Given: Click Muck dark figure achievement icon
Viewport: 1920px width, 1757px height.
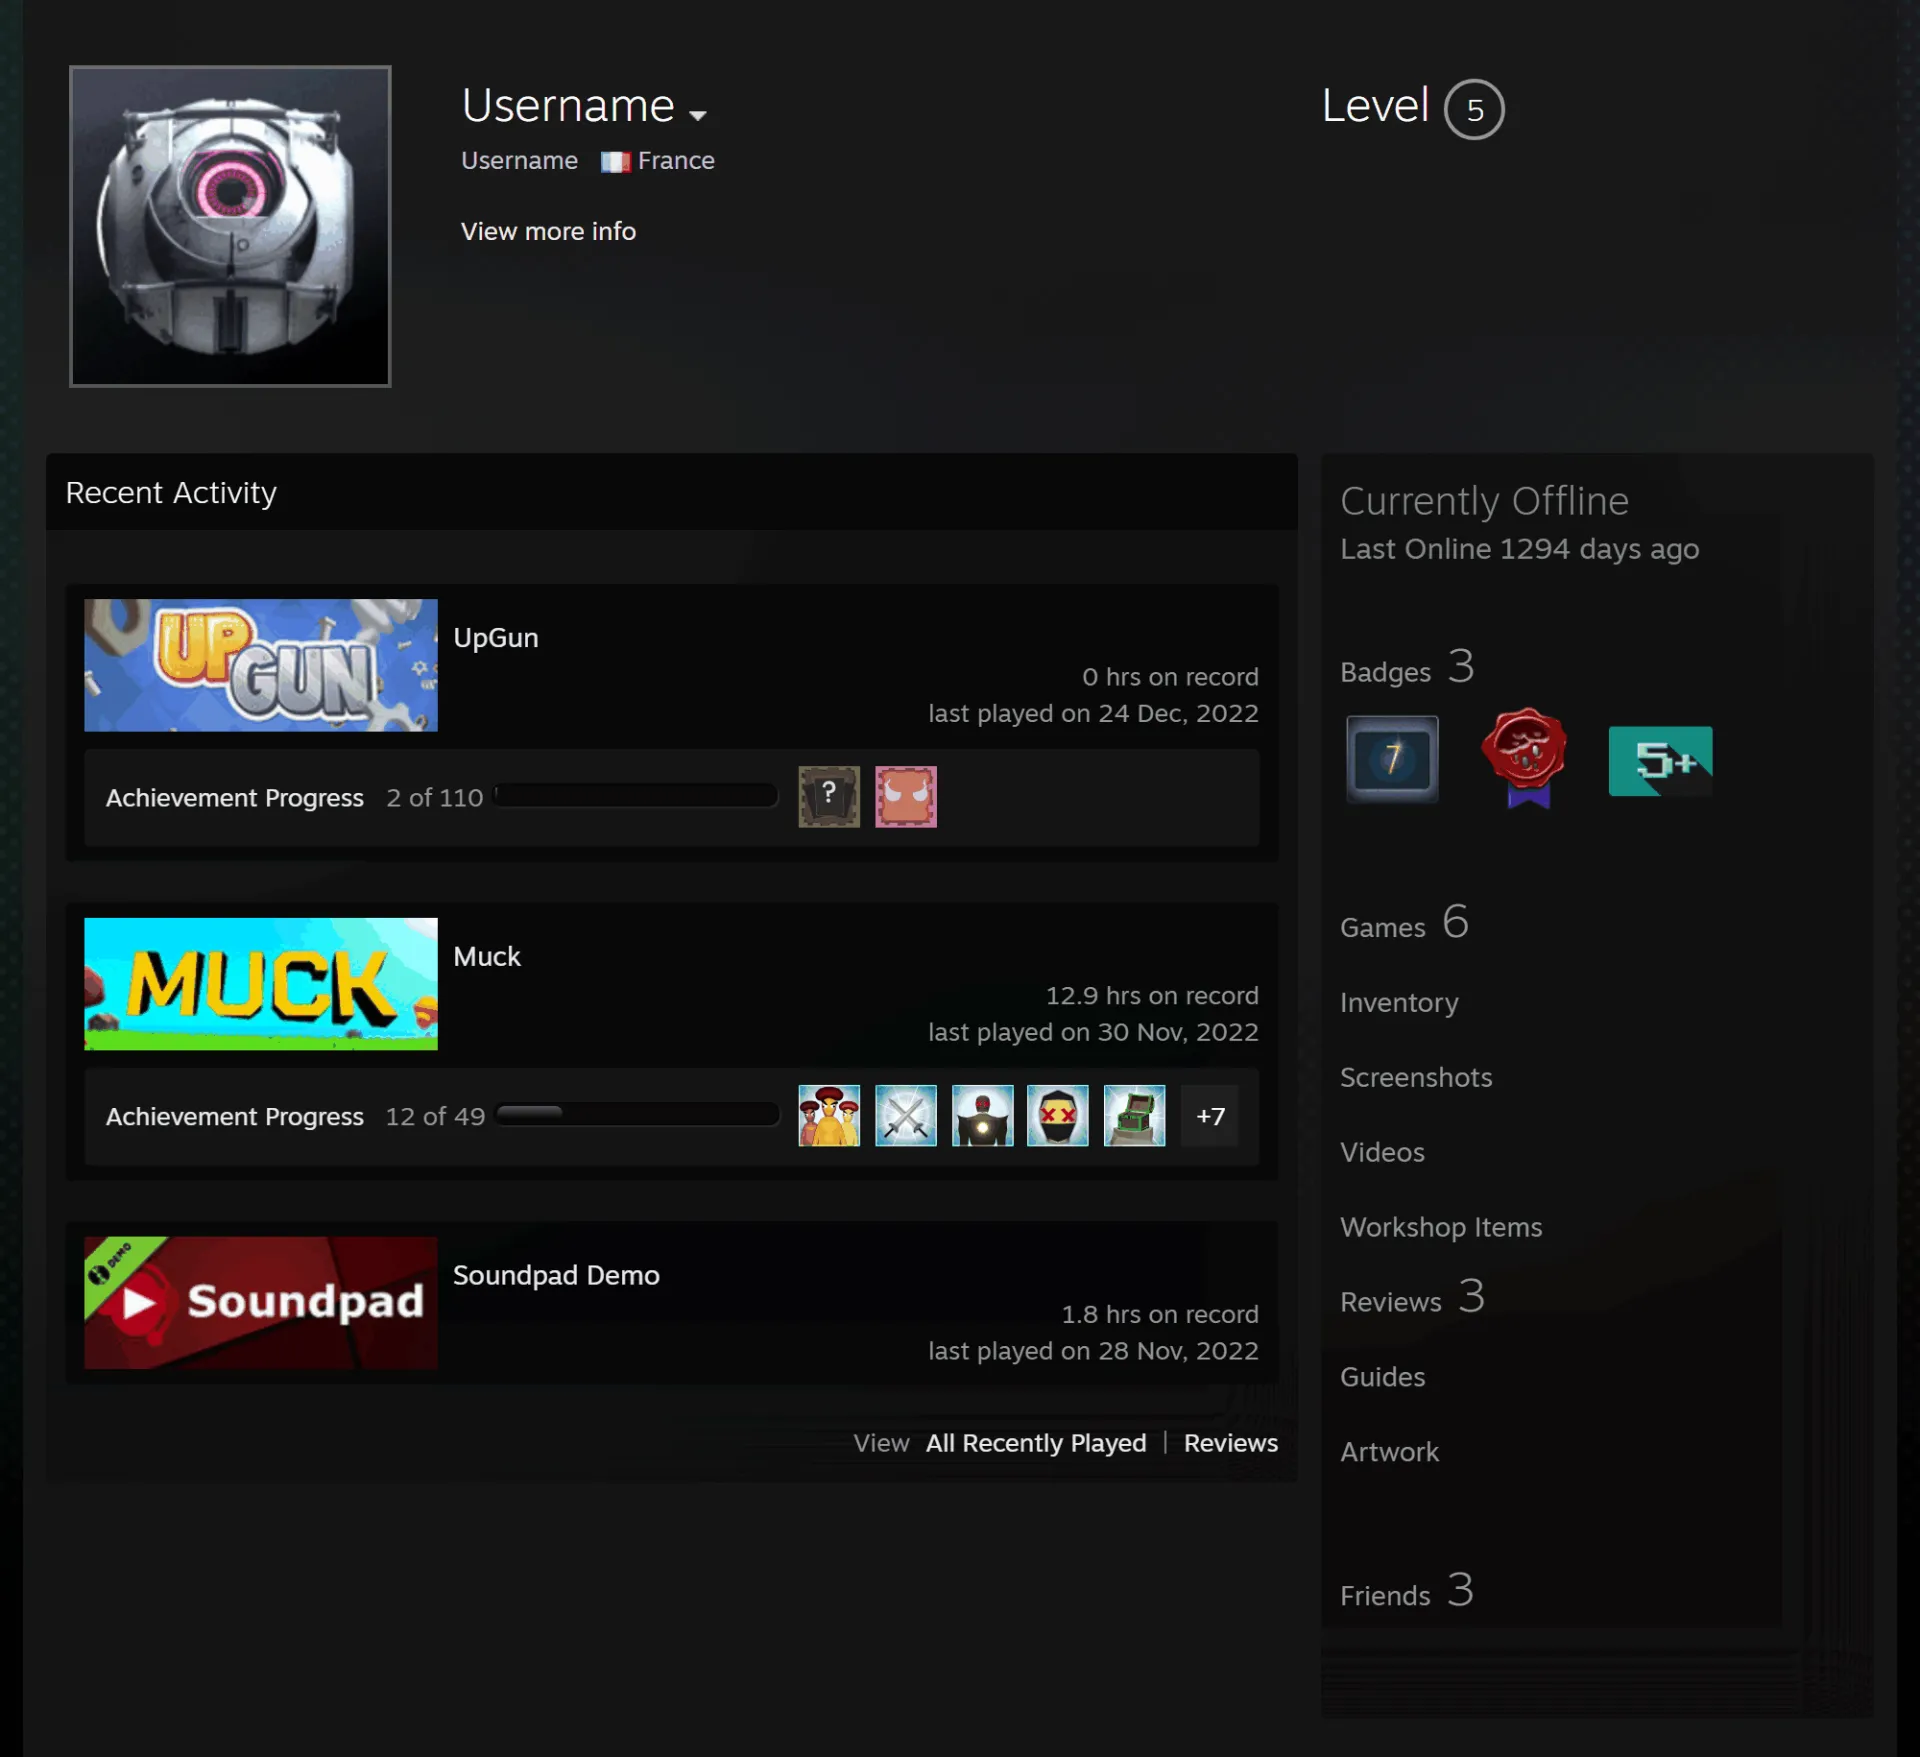Looking at the screenshot, I should [982, 1116].
